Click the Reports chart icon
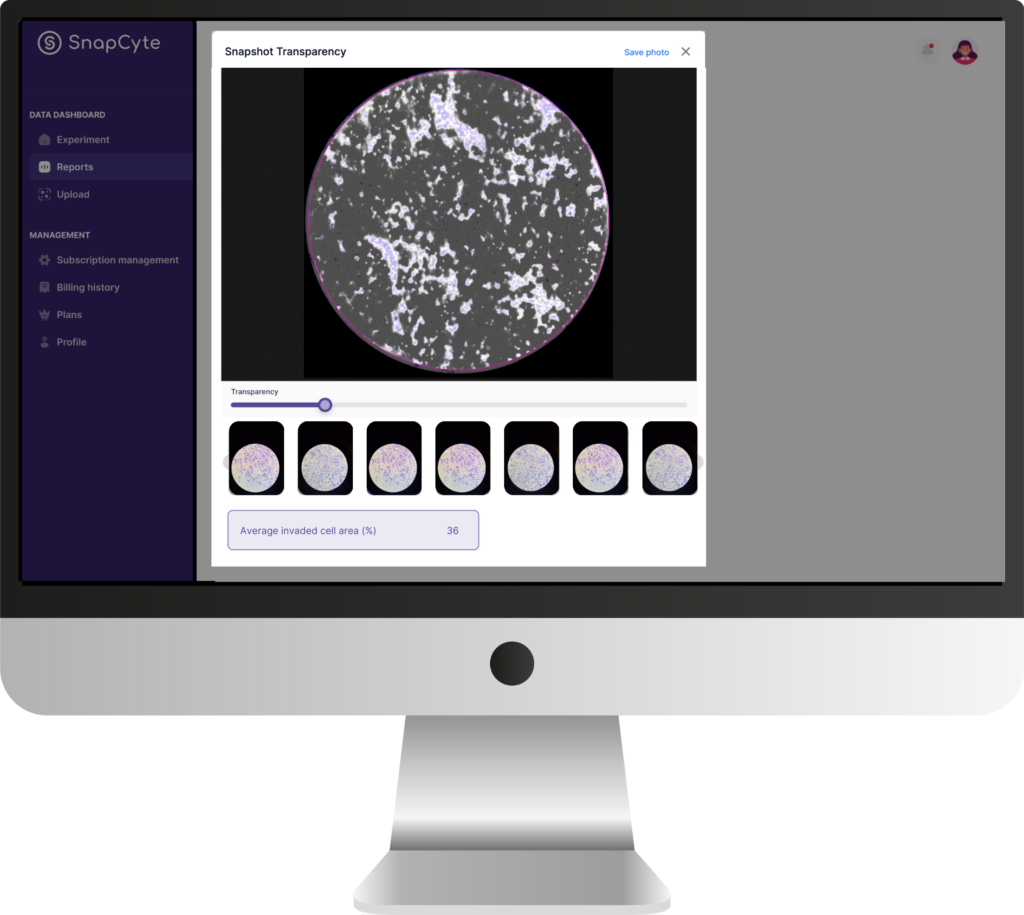1024x915 pixels. click(44, 167)
